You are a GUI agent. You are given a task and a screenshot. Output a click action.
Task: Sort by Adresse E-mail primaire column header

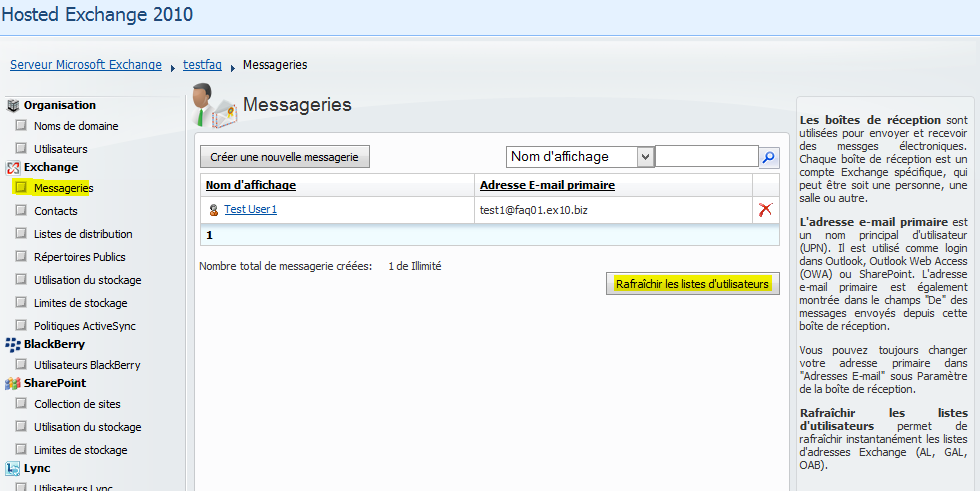547,185
